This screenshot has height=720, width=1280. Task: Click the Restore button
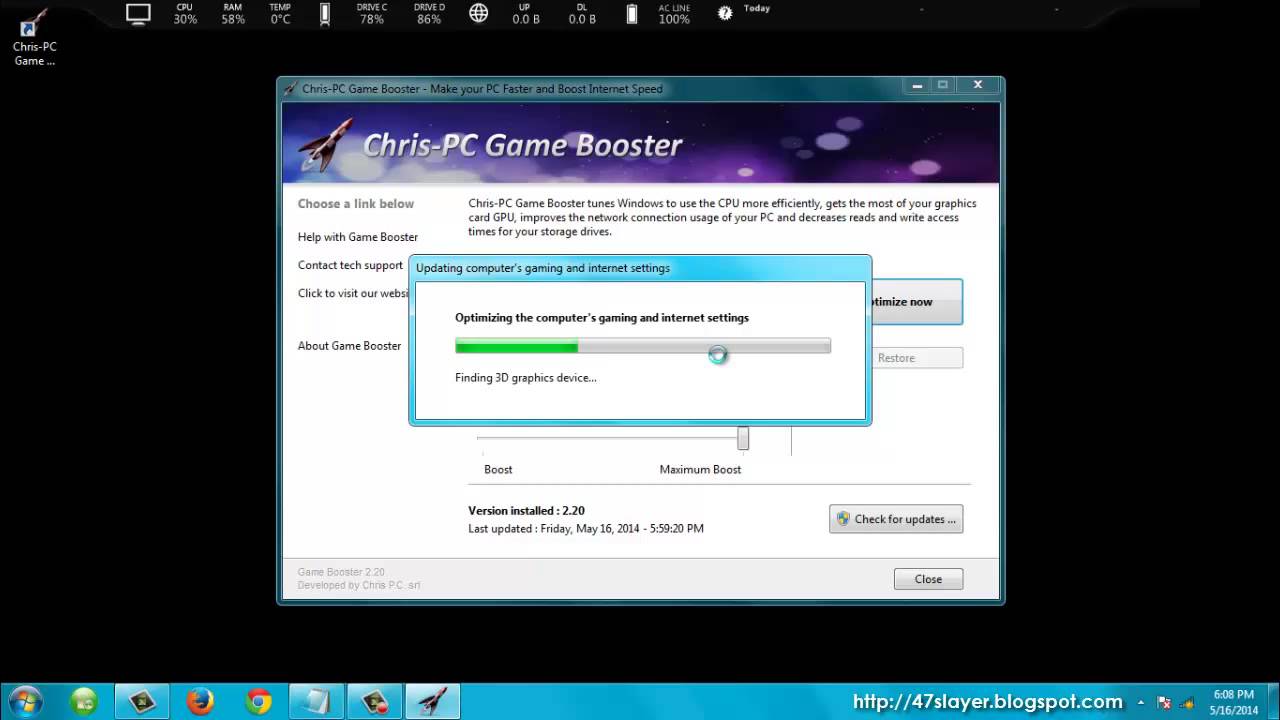pos(915,358)
